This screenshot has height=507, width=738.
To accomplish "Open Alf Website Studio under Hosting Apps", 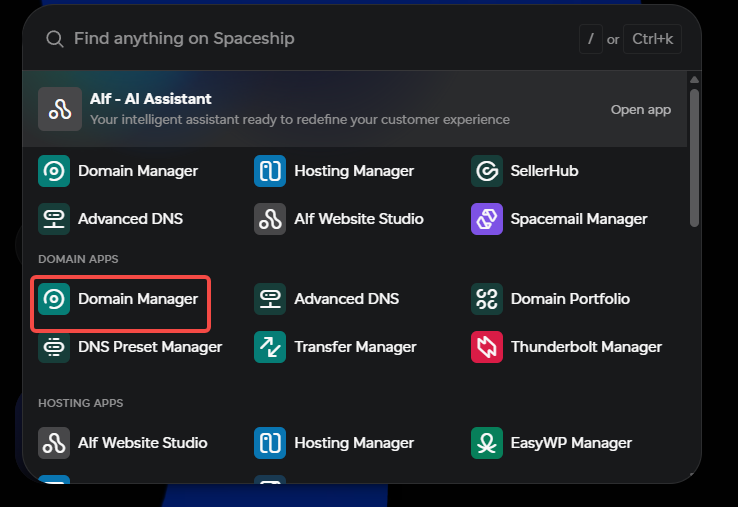I will click(x=123, y=443).
